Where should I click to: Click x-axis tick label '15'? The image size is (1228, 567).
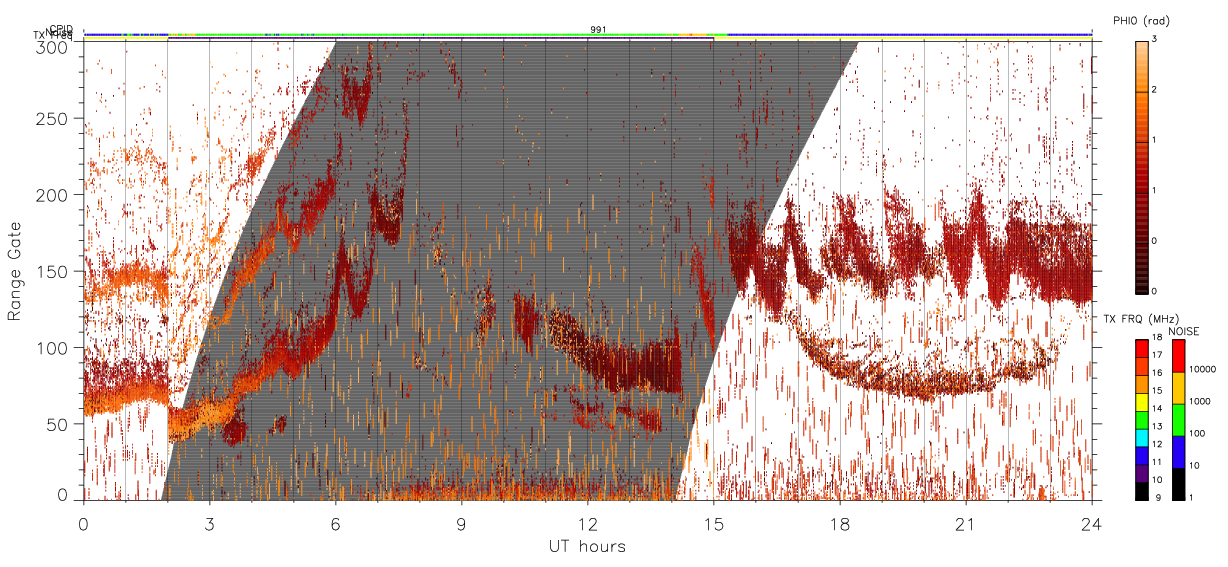point(713,523)
